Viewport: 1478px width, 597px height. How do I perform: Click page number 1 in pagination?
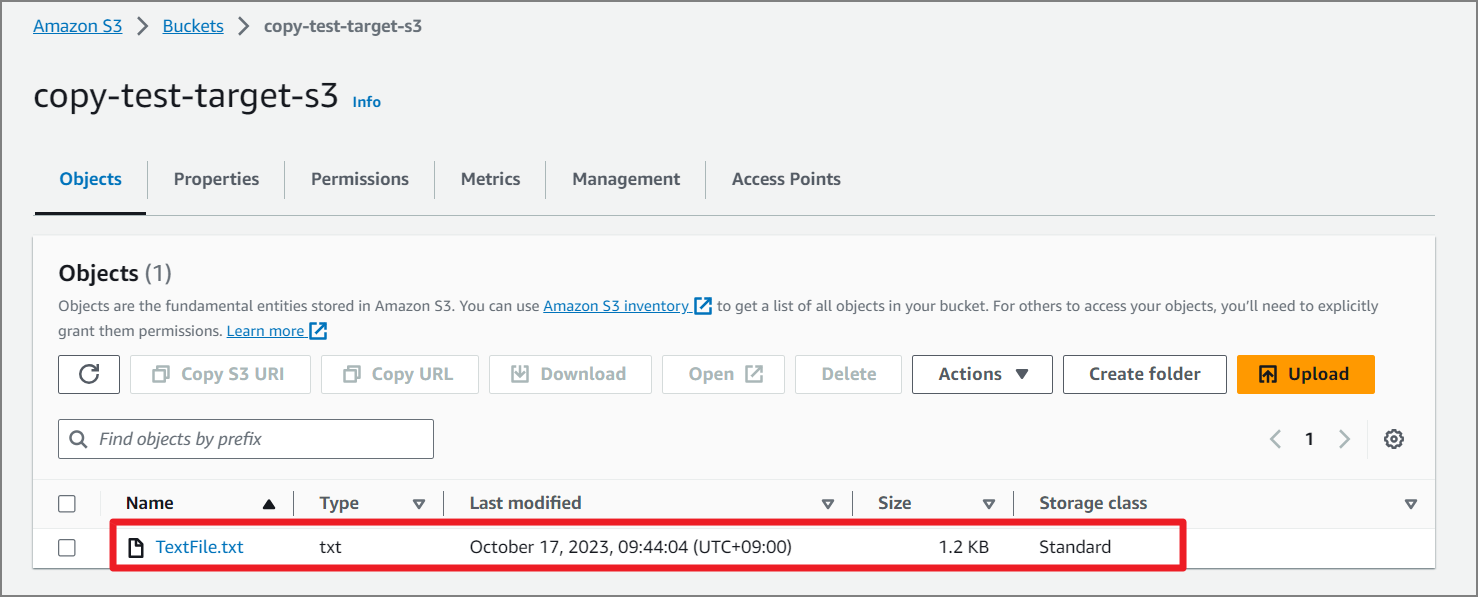pos(1309,439)
